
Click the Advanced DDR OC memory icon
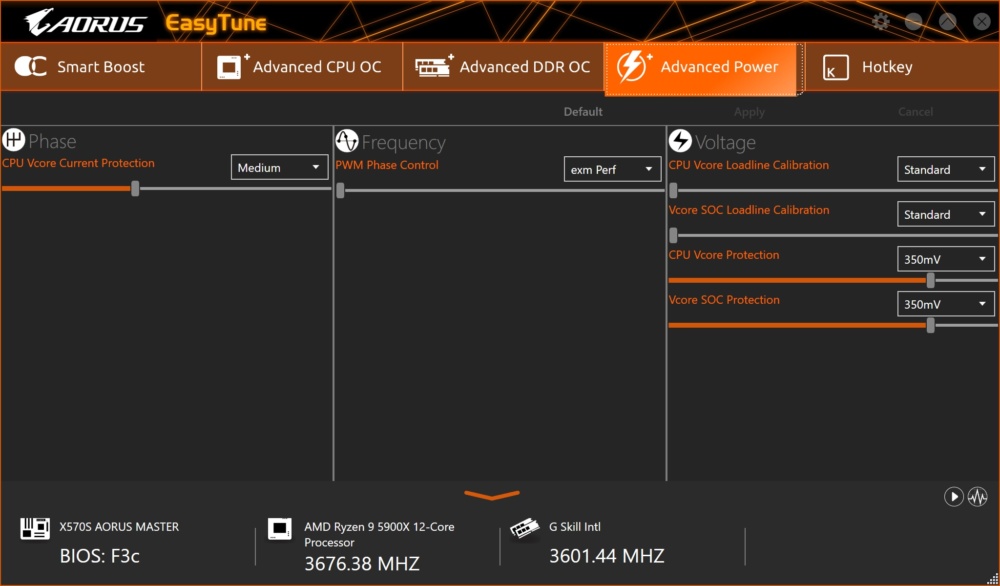click(434, 66)
